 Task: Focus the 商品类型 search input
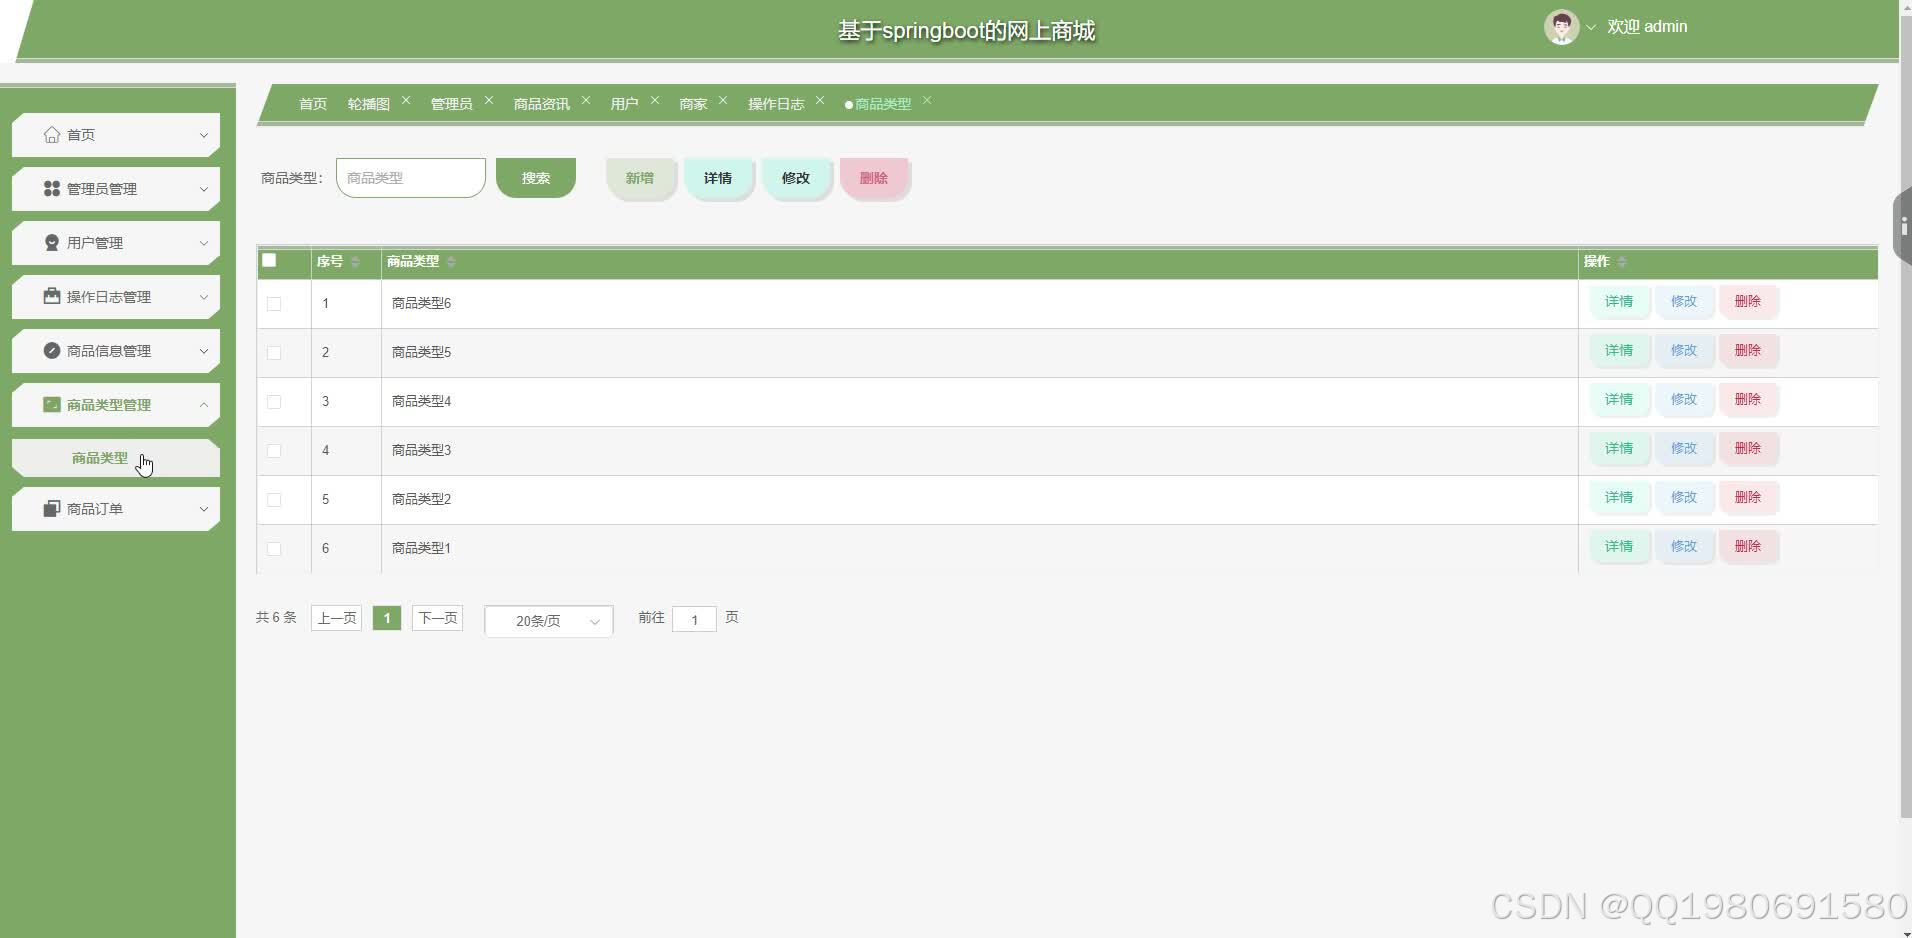click(x=411, y=178)
